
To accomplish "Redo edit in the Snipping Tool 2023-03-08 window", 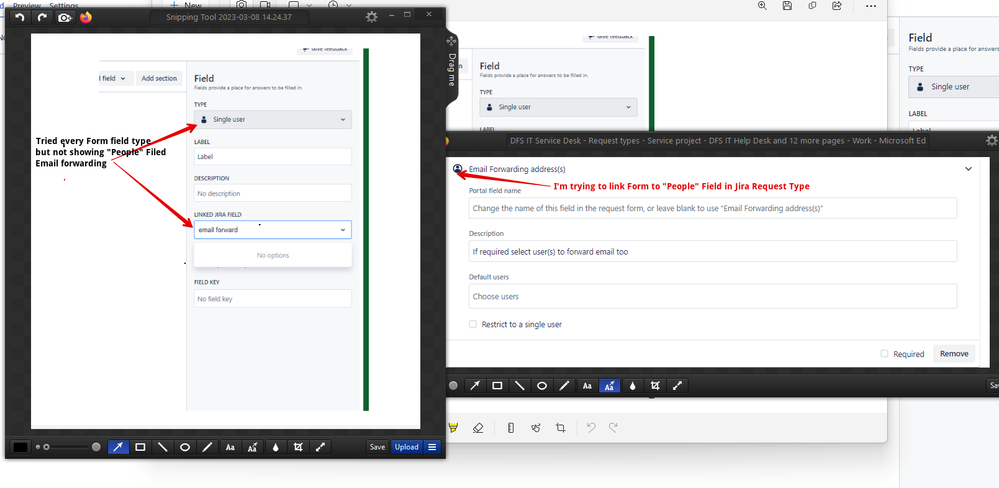I will pos(42,17).
